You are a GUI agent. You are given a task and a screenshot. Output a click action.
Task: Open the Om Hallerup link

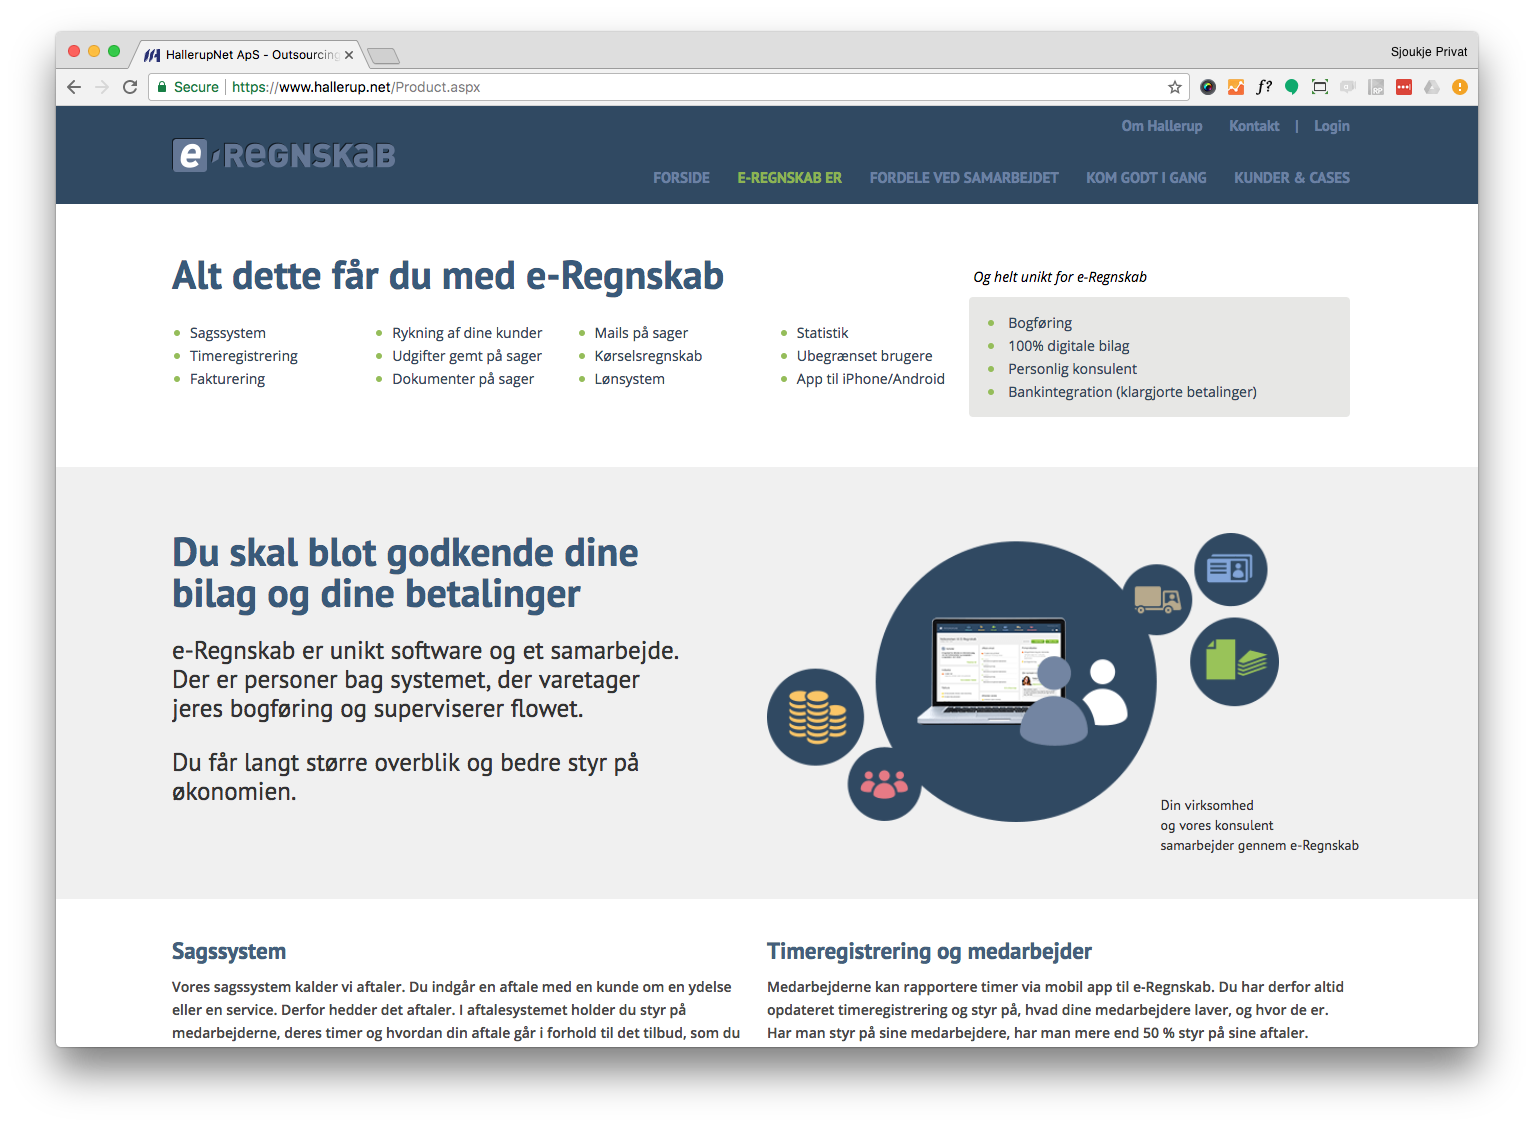coord(1162,126)
